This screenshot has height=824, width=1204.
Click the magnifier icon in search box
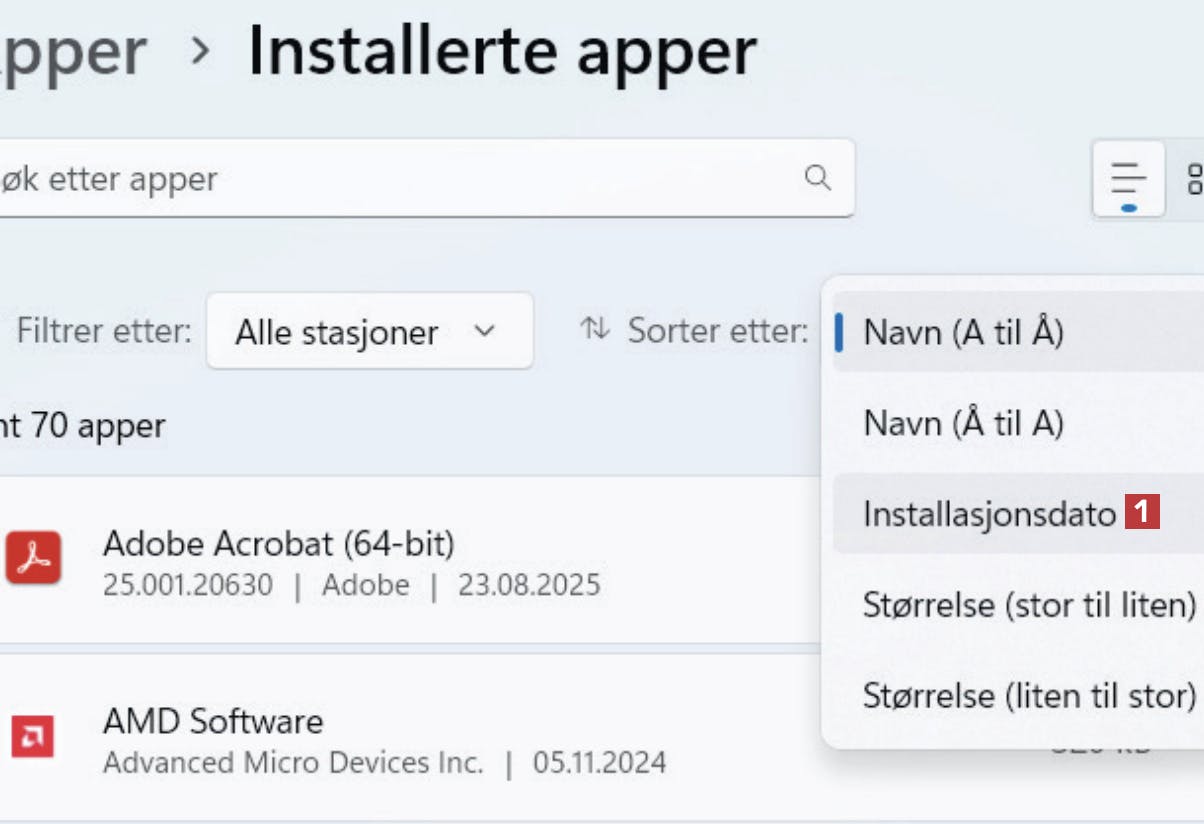[817, 178]
